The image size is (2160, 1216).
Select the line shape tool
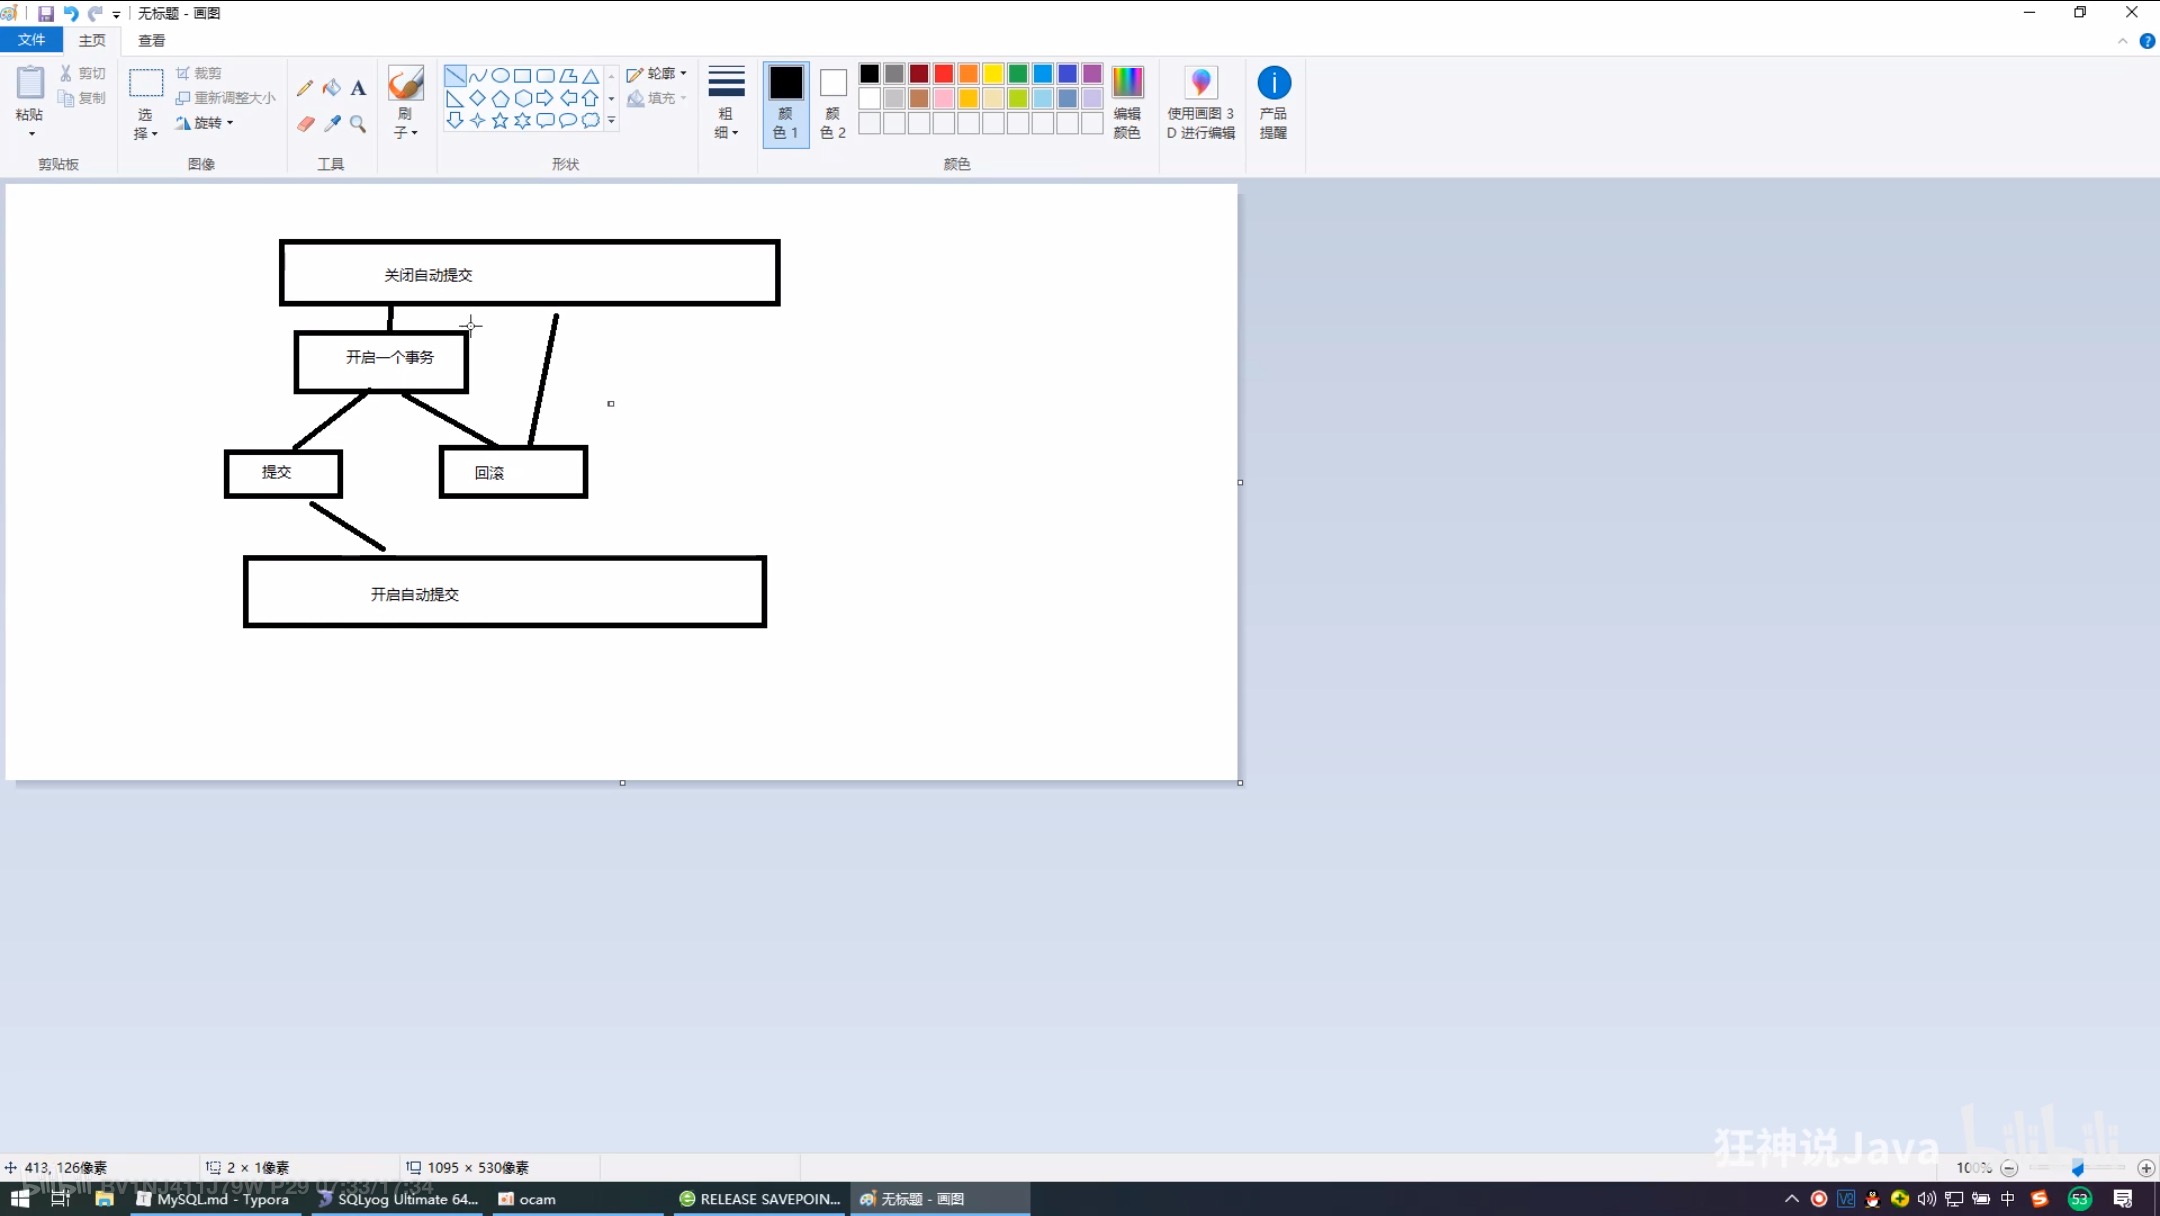click(455, 75)
